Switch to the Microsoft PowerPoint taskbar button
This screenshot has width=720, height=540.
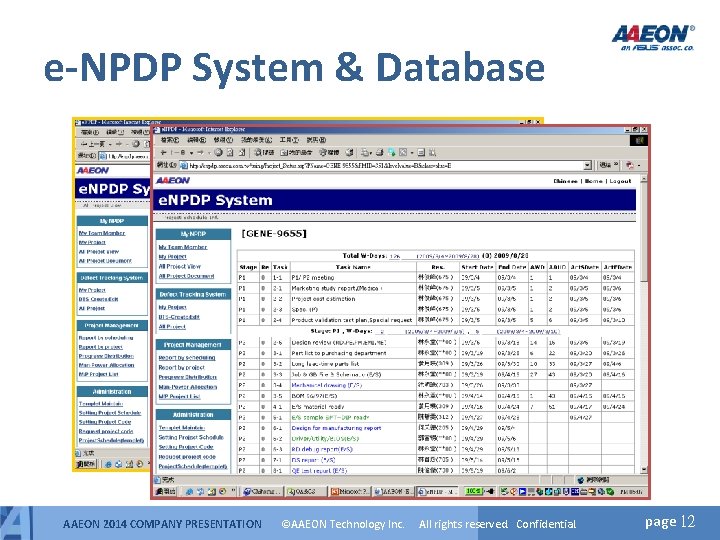pos(350,491)
